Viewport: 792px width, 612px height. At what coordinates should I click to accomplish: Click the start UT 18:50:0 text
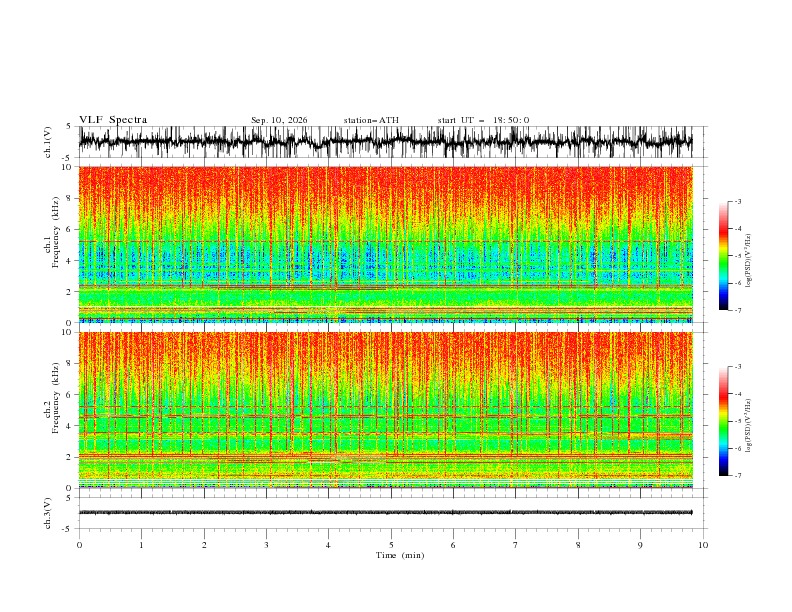point(483,120)
